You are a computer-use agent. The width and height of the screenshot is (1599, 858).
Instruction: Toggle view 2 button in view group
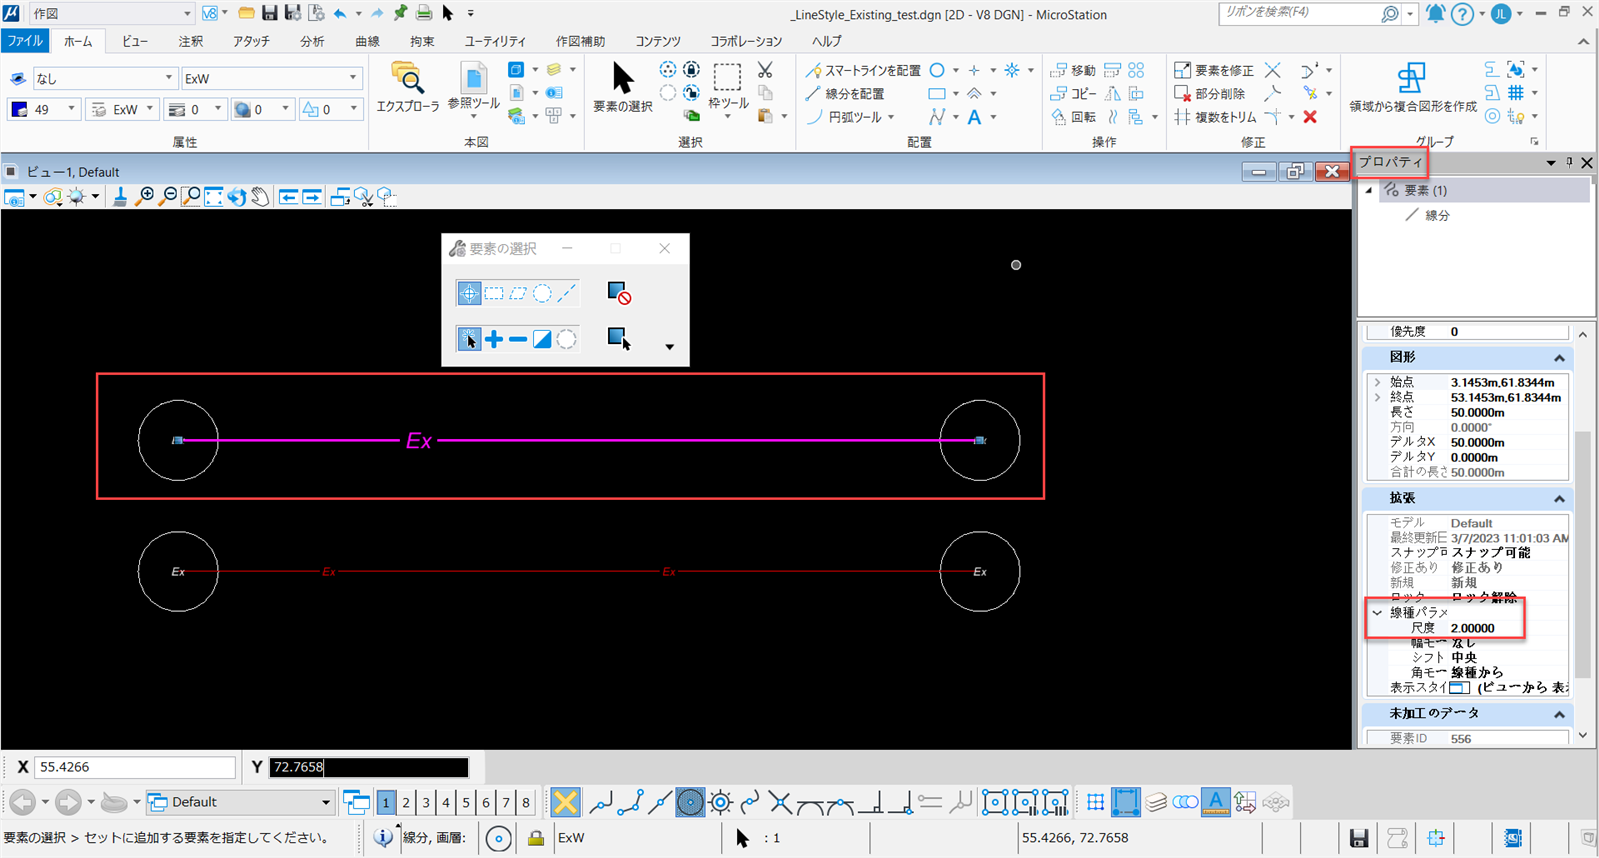point(406,802)
